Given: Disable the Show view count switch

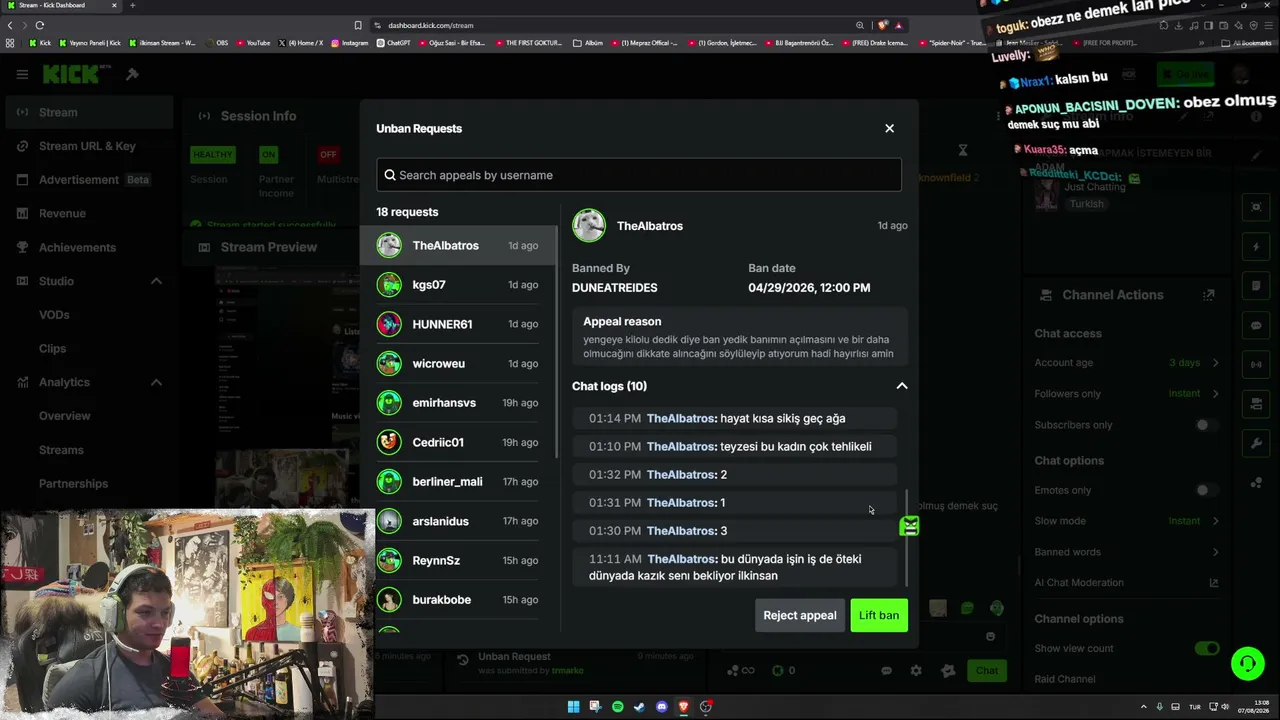Looking at the screenshot, I should click(x=1207, y=648).
